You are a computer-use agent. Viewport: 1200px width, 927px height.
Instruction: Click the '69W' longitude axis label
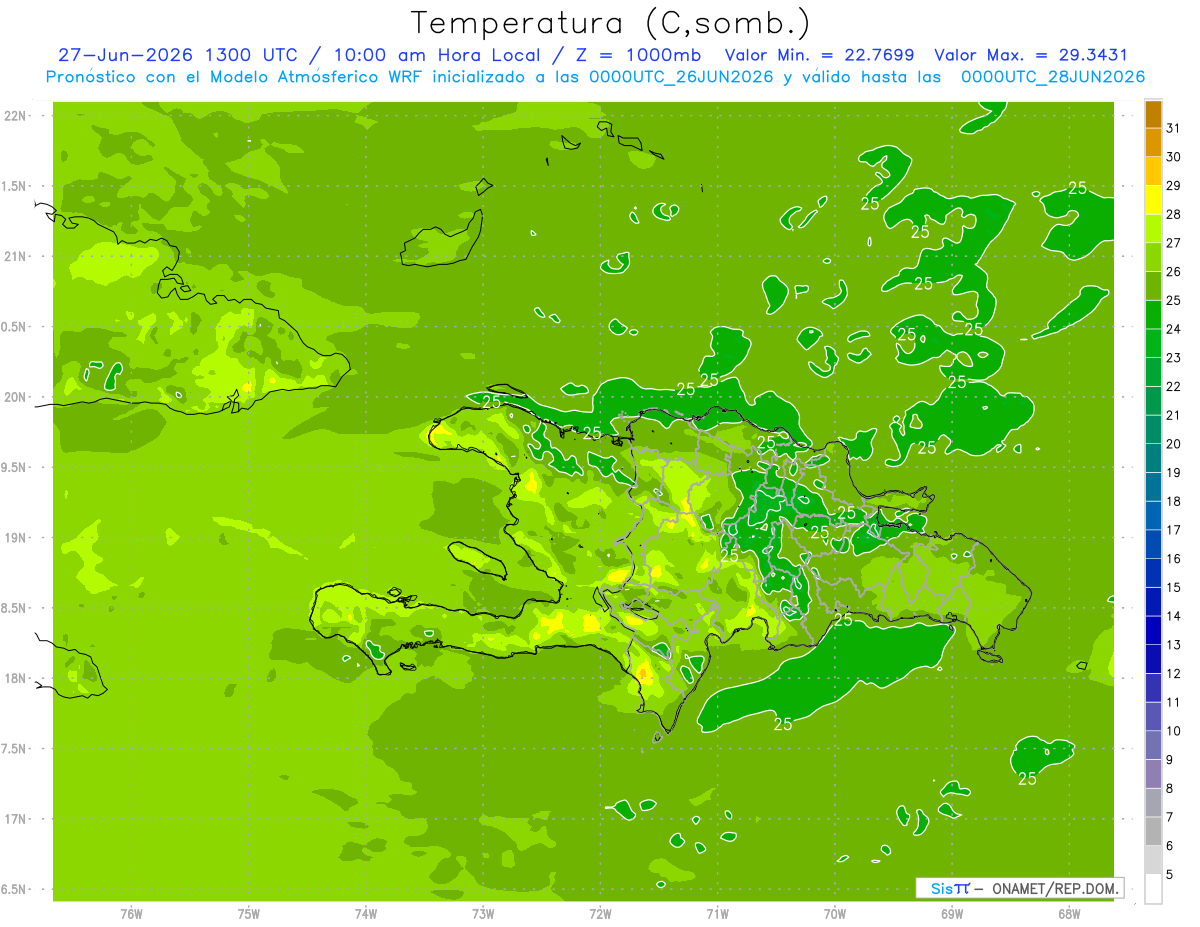pos(952,914)
